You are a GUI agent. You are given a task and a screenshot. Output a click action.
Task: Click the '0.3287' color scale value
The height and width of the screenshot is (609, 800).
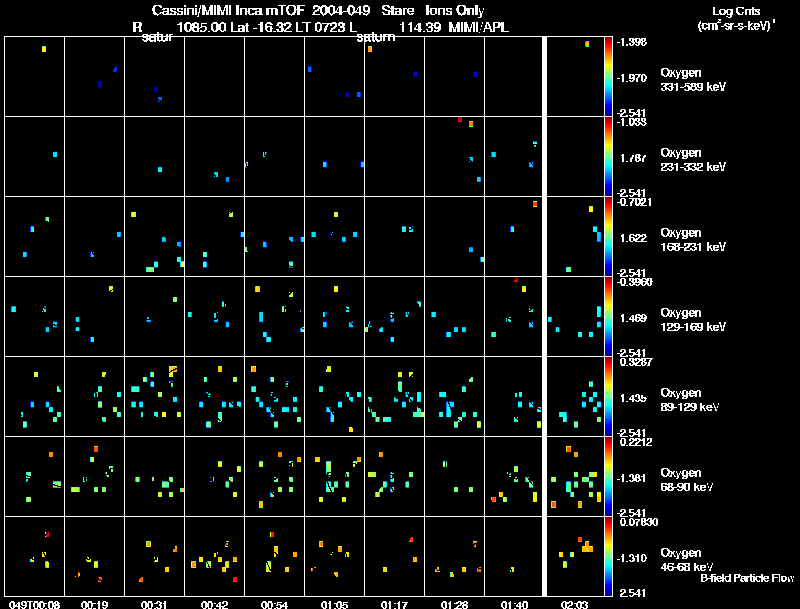click(x=636, y=362)
